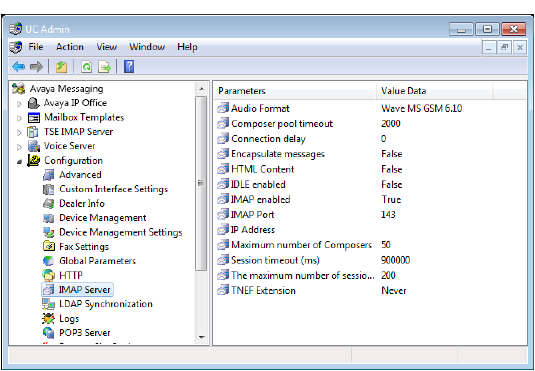Click the Logs bug icon

click(48, 318)
